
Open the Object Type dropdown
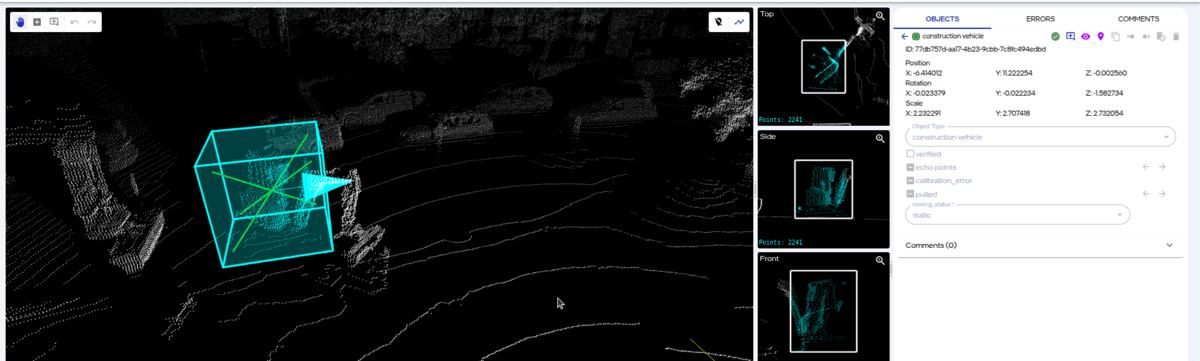pyautogui.click(x=1040, y=137)
